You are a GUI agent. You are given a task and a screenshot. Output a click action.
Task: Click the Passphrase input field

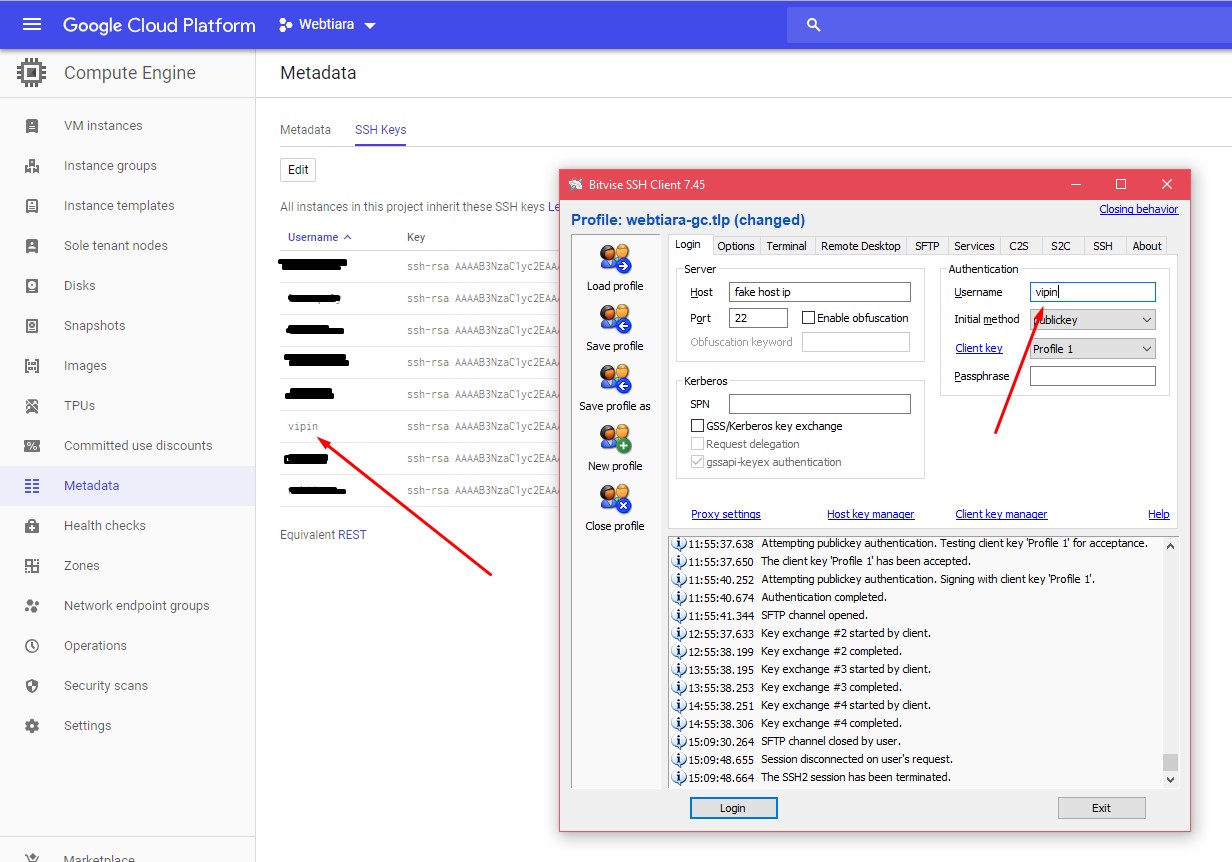coord(1093,377)
